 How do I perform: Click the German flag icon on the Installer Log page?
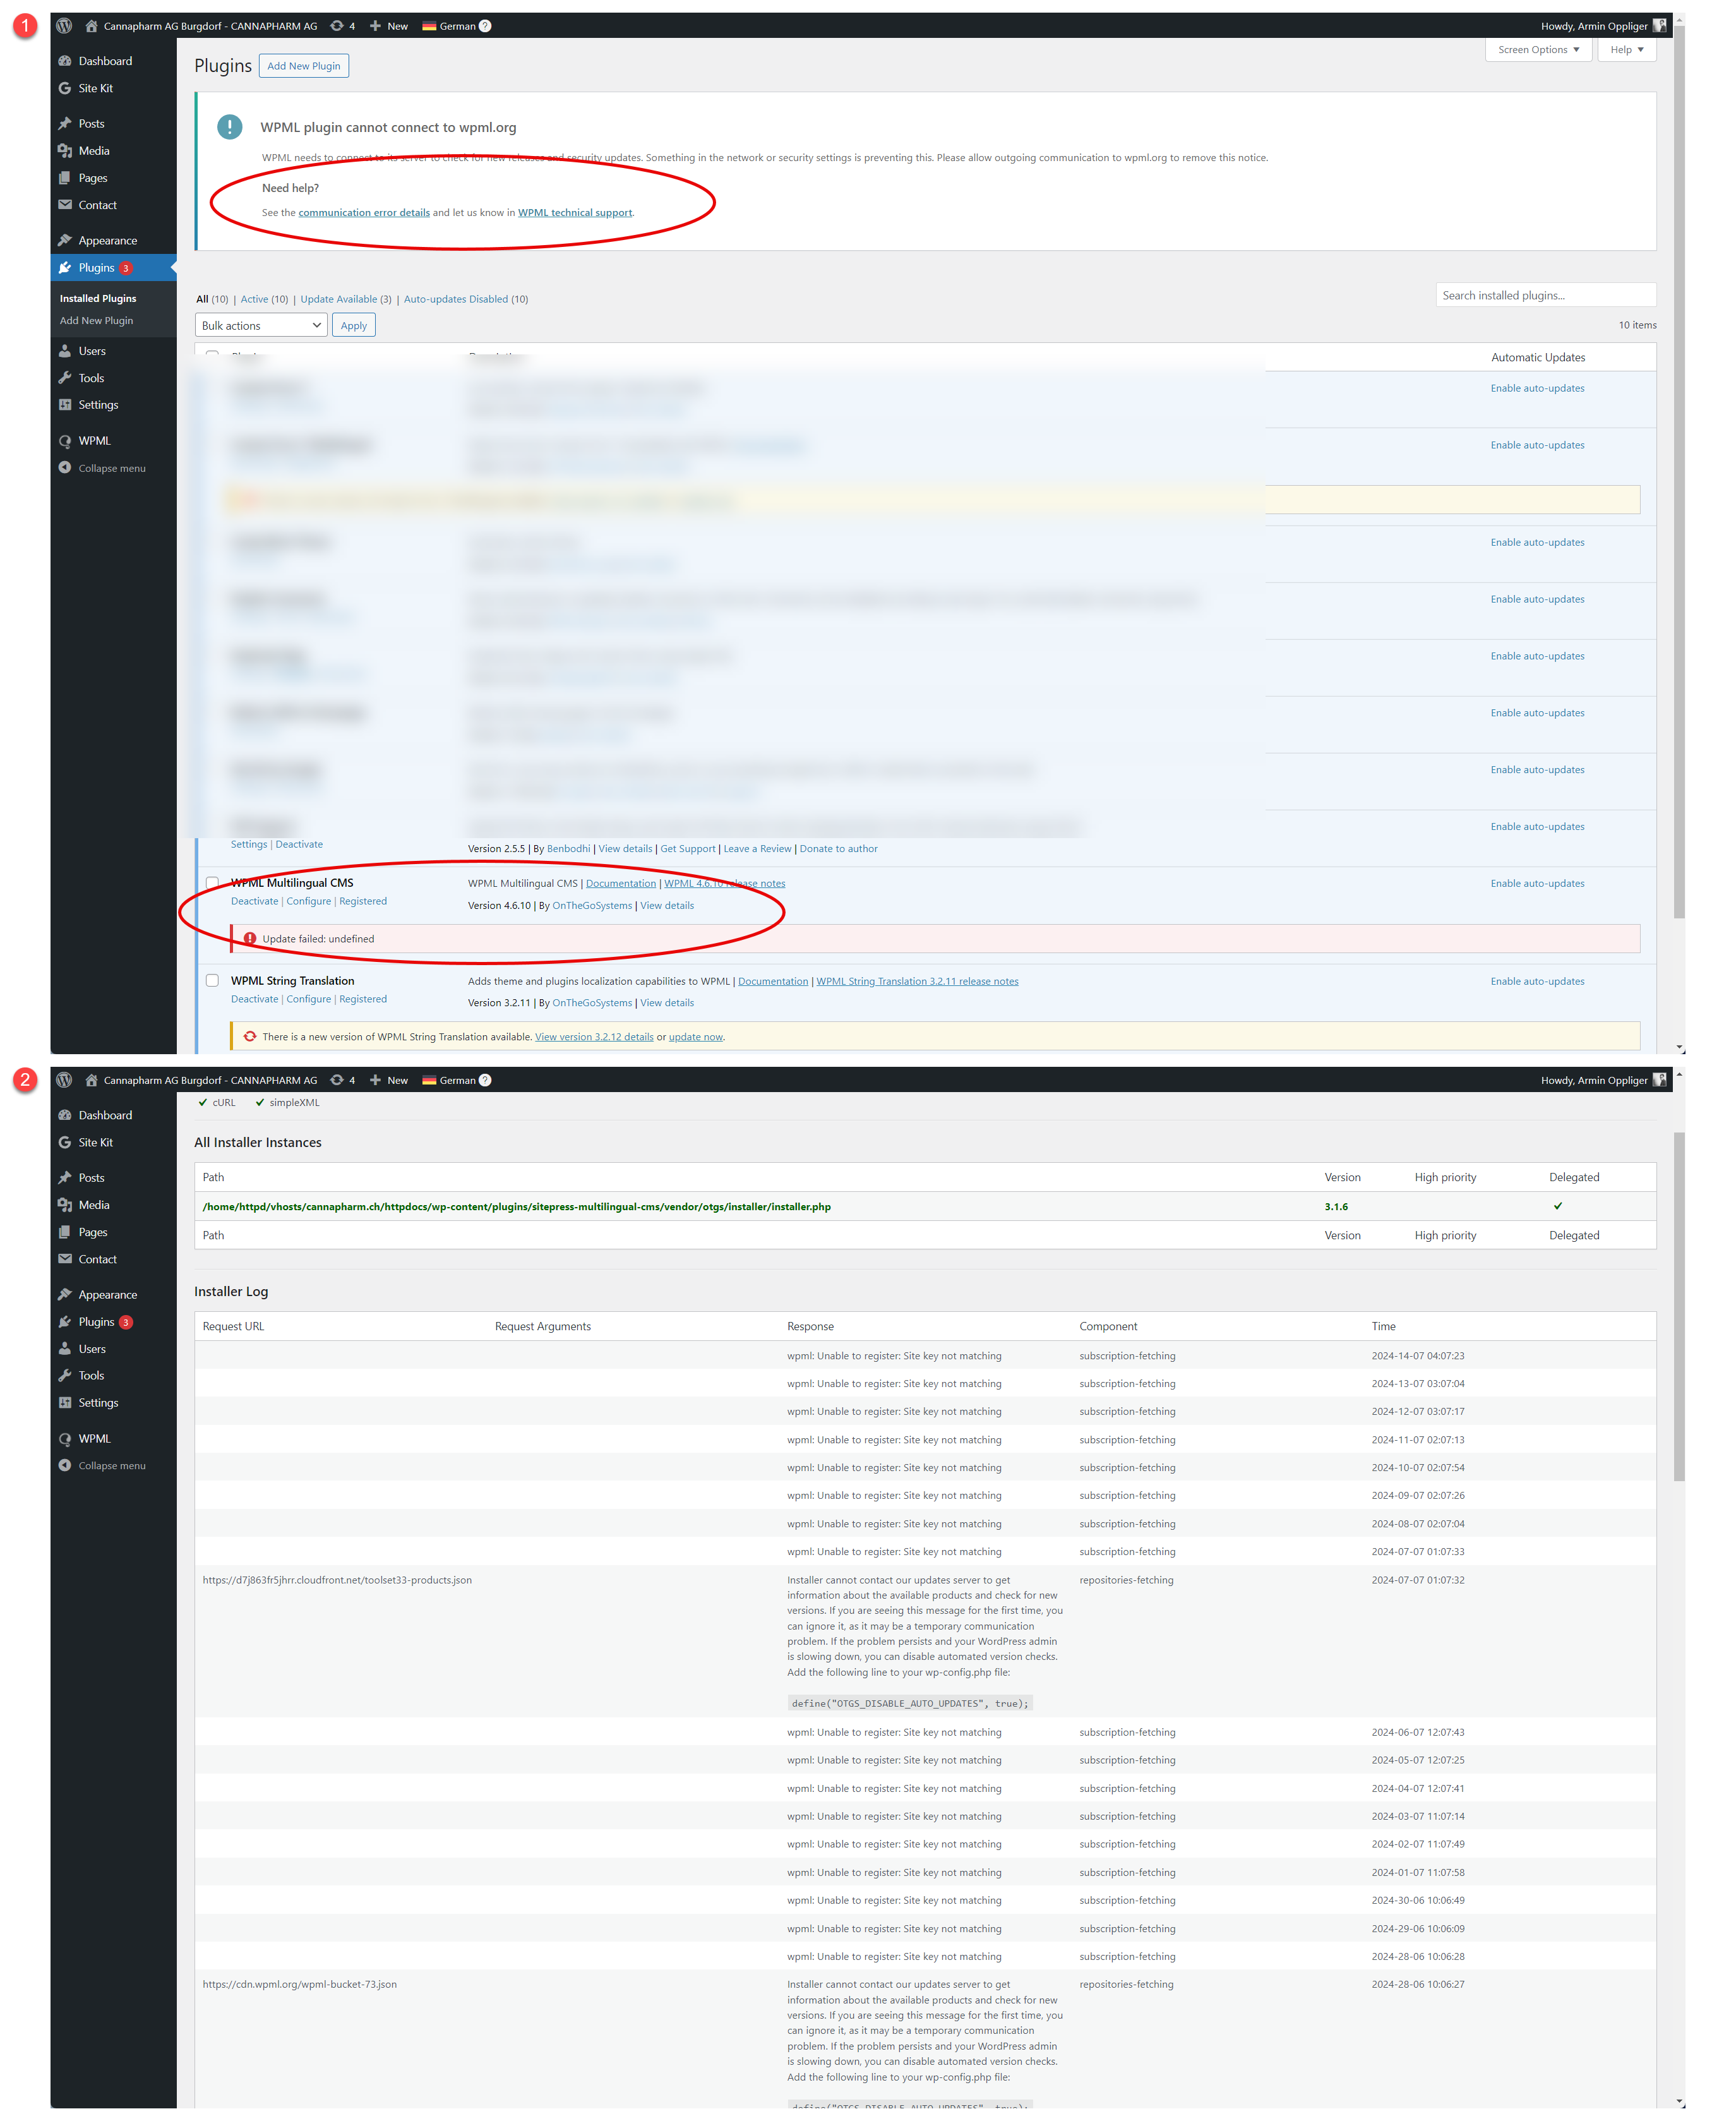tap(429, 1079)
